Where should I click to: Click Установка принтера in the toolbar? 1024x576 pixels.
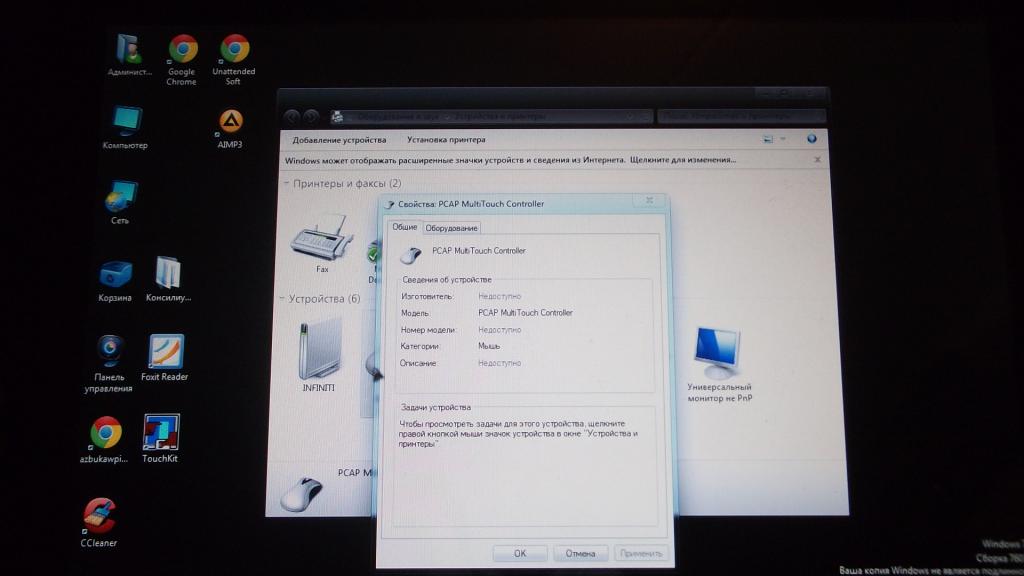click(x=446, y=140)
